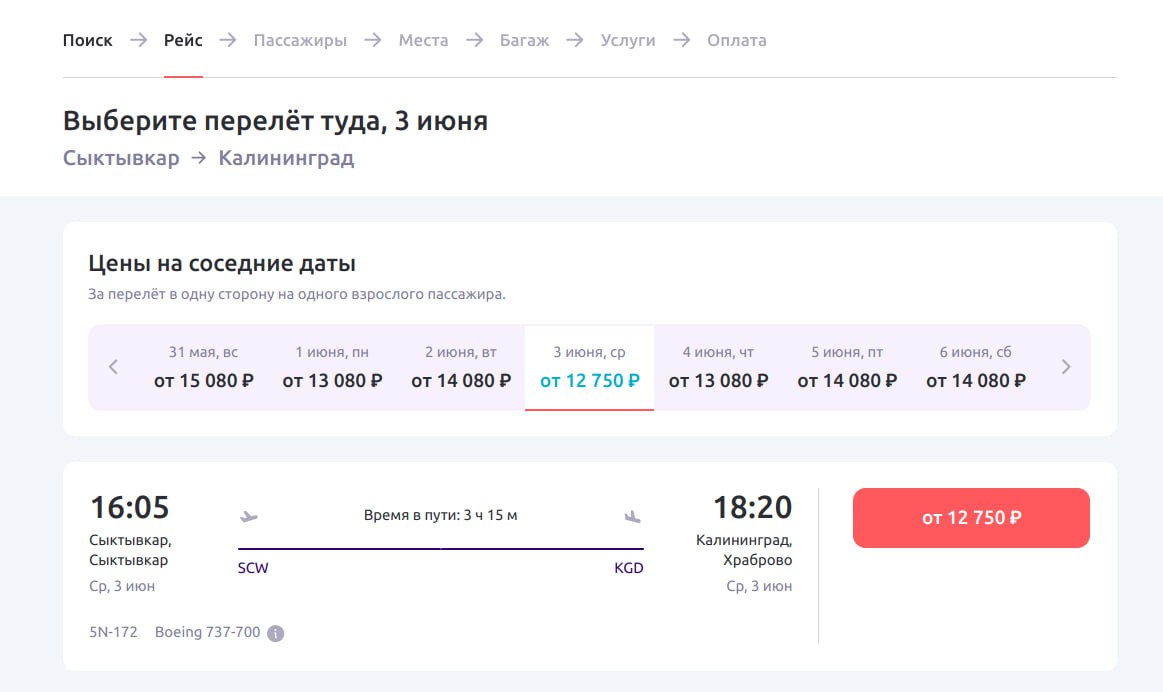Select the 6 июня, сб date
1163x692 pixels.
click(975, 367)
